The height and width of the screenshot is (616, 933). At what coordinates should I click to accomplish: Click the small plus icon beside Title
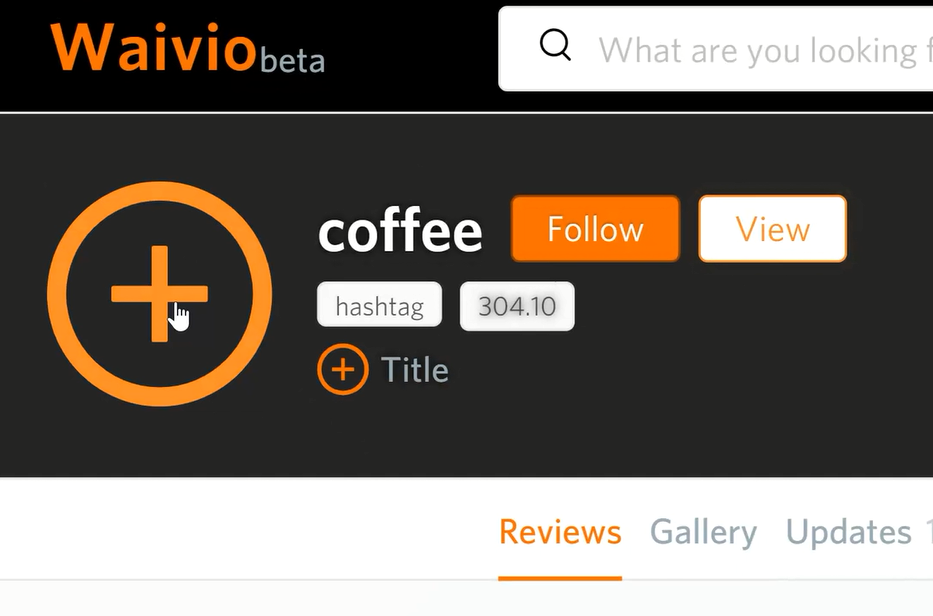click(x=343, y=370)
